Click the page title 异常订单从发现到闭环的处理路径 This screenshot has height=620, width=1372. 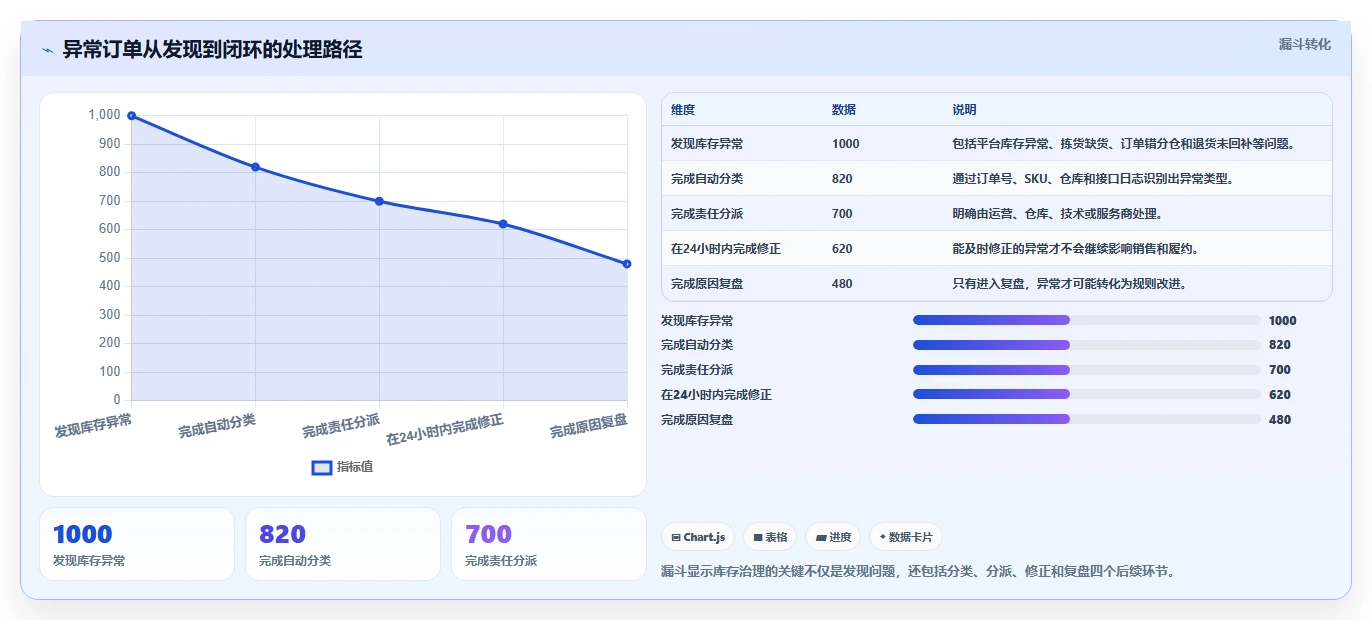click(x=212, y=50)
